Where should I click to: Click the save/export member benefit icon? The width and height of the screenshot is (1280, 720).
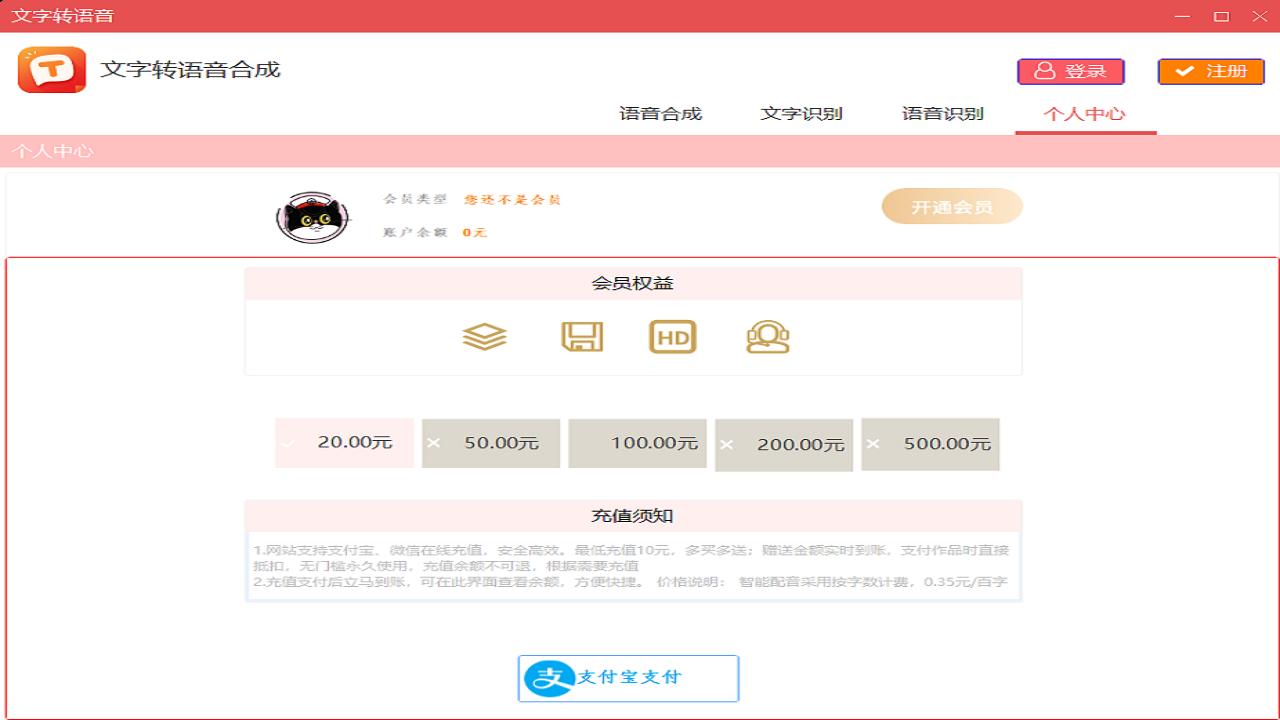click(582, 337)
